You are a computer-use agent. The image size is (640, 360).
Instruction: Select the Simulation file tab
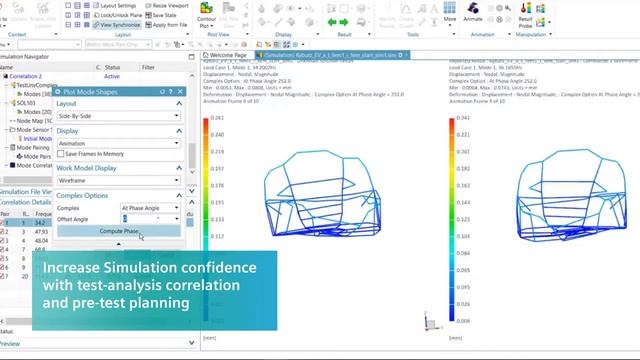(332, 55)
